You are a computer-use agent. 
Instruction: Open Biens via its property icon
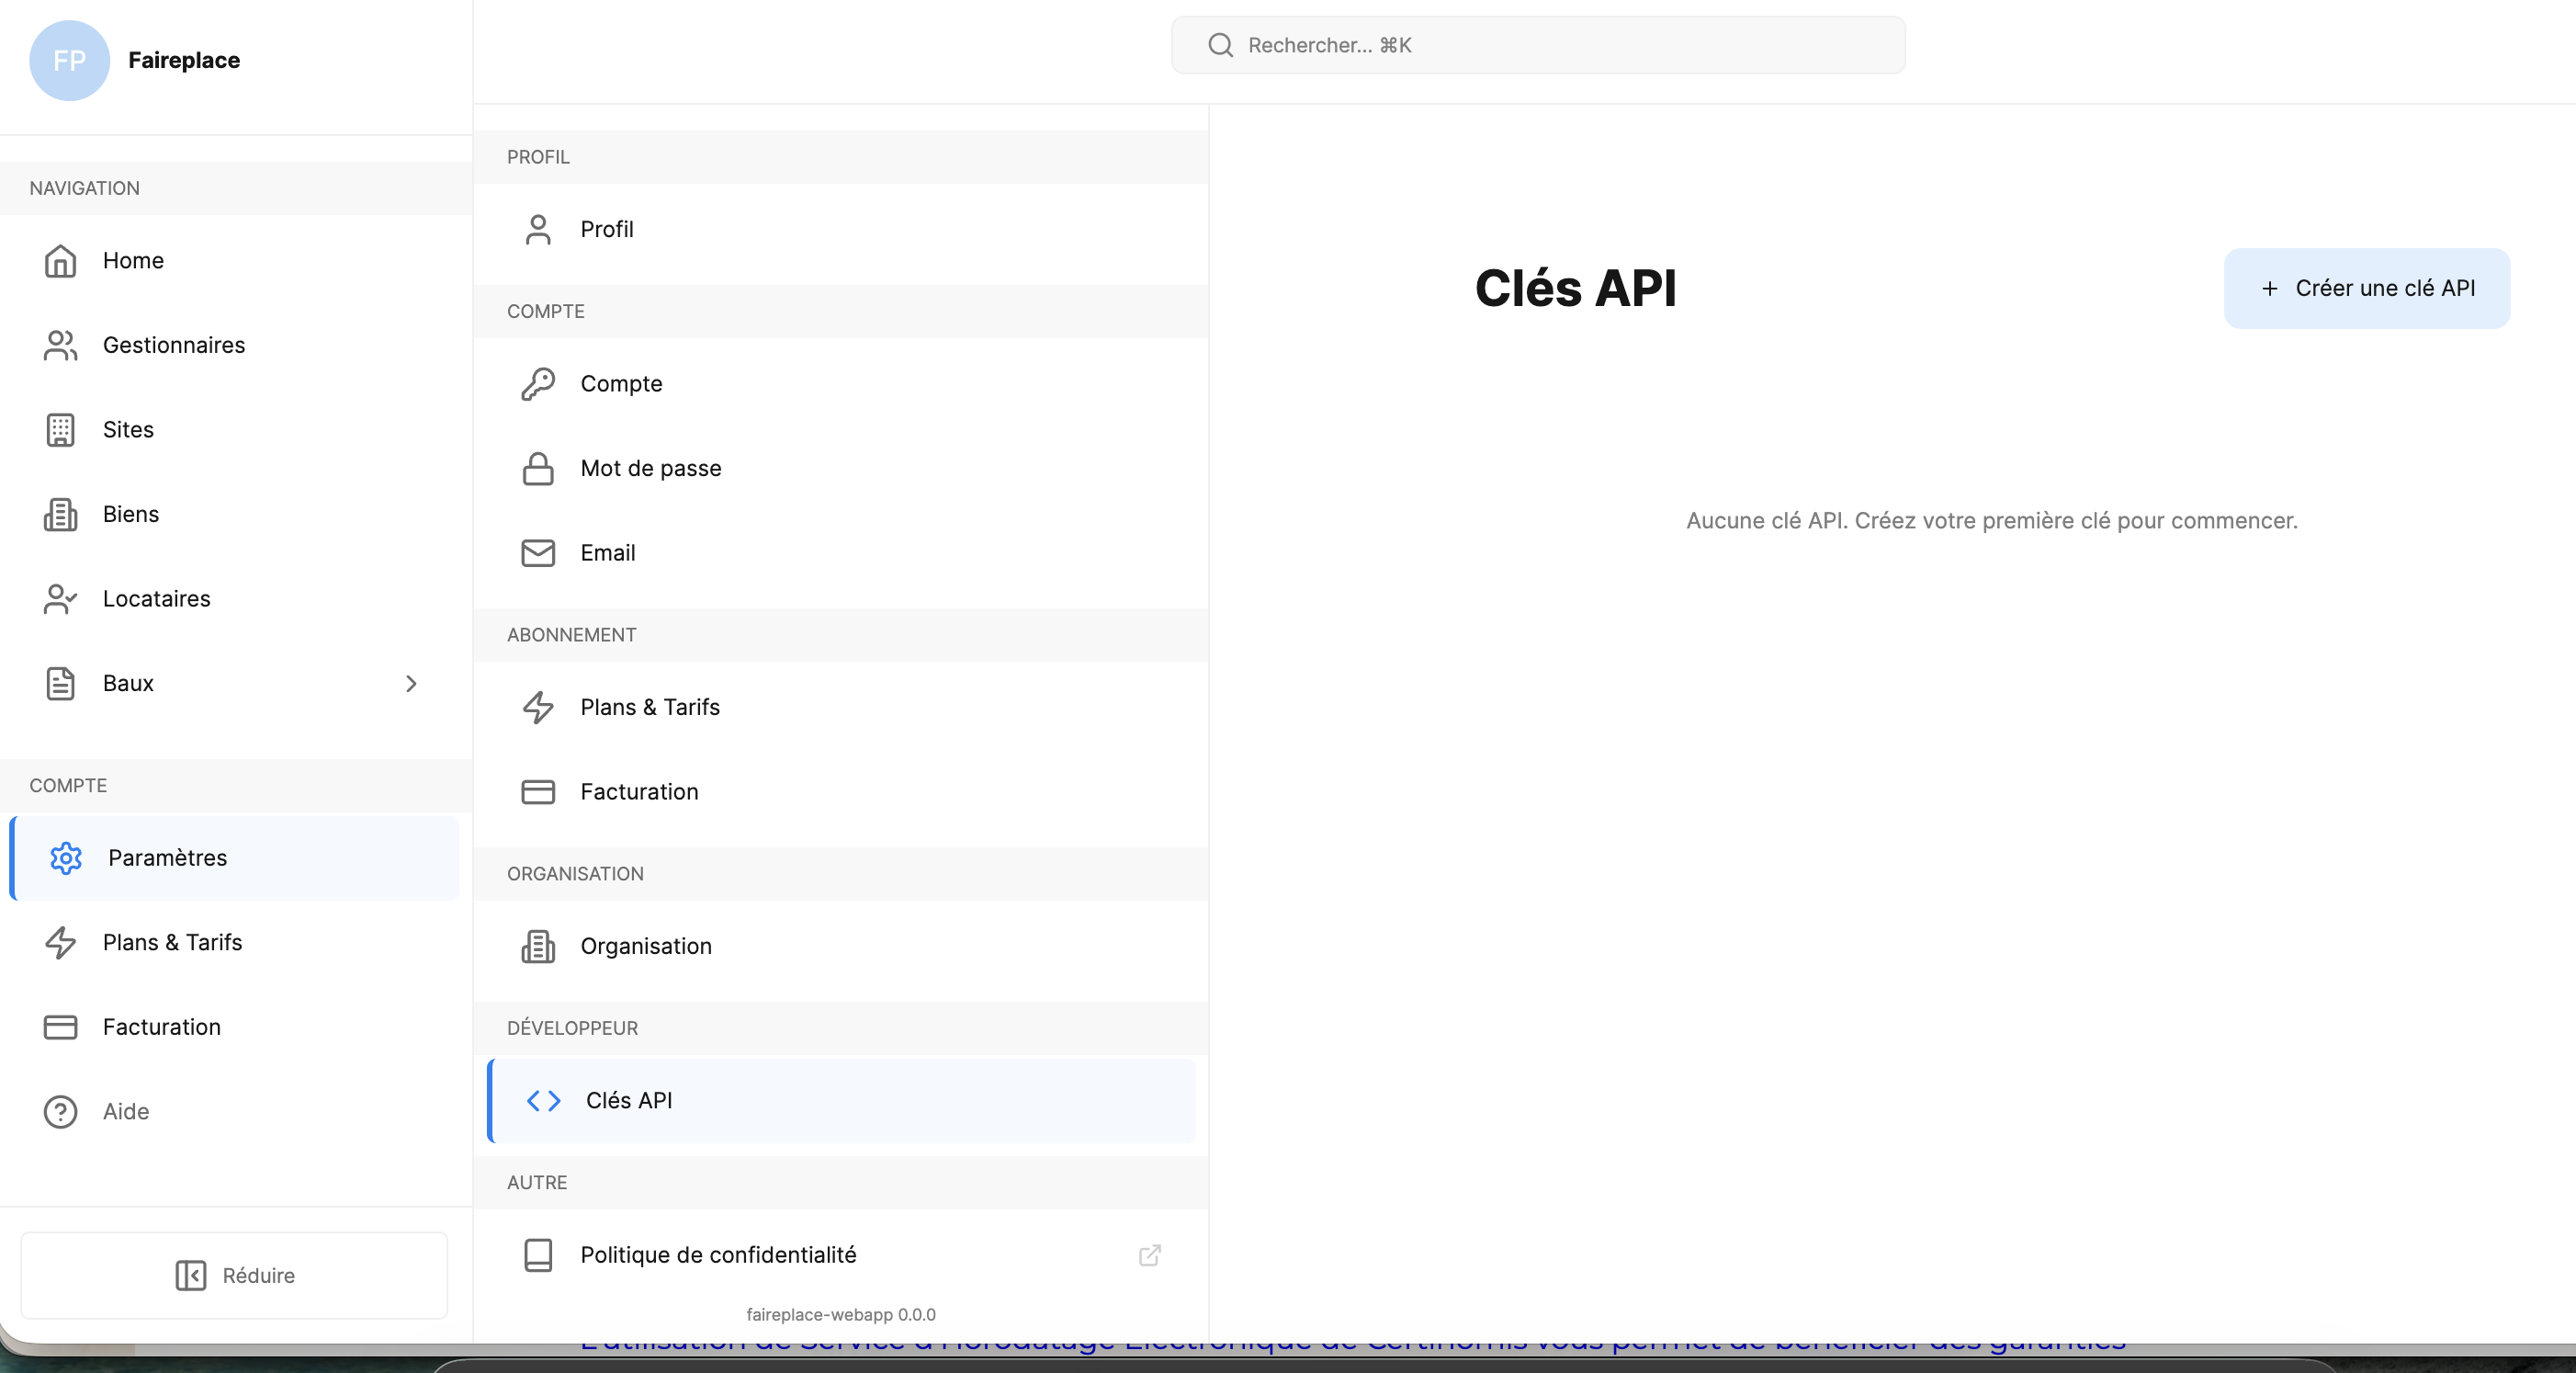60,514
